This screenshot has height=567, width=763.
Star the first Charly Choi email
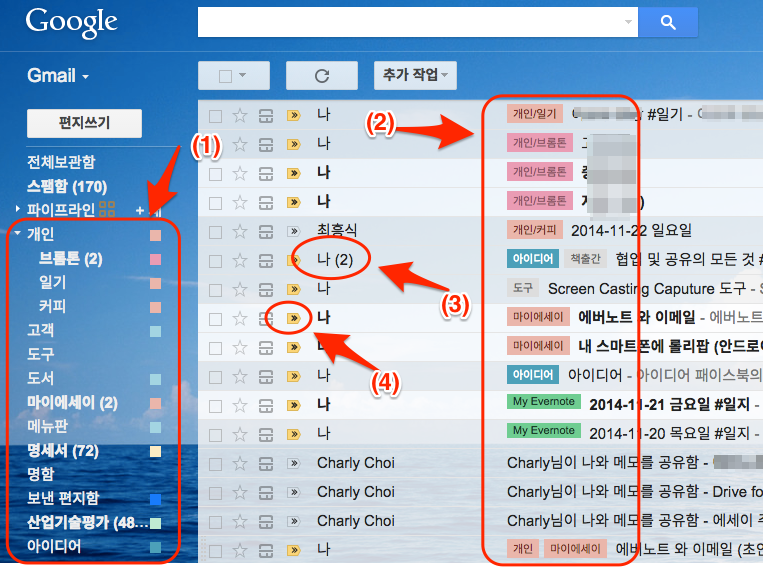(x=240, y=463)
